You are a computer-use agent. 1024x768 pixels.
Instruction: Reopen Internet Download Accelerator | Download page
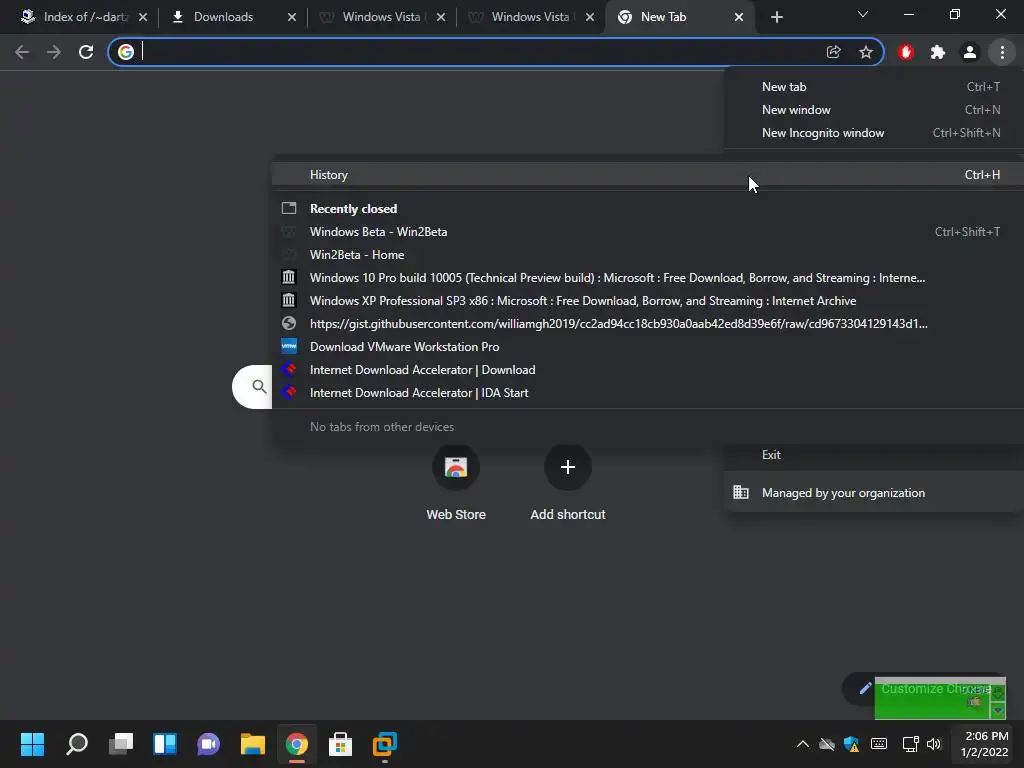tap(648, 370)
